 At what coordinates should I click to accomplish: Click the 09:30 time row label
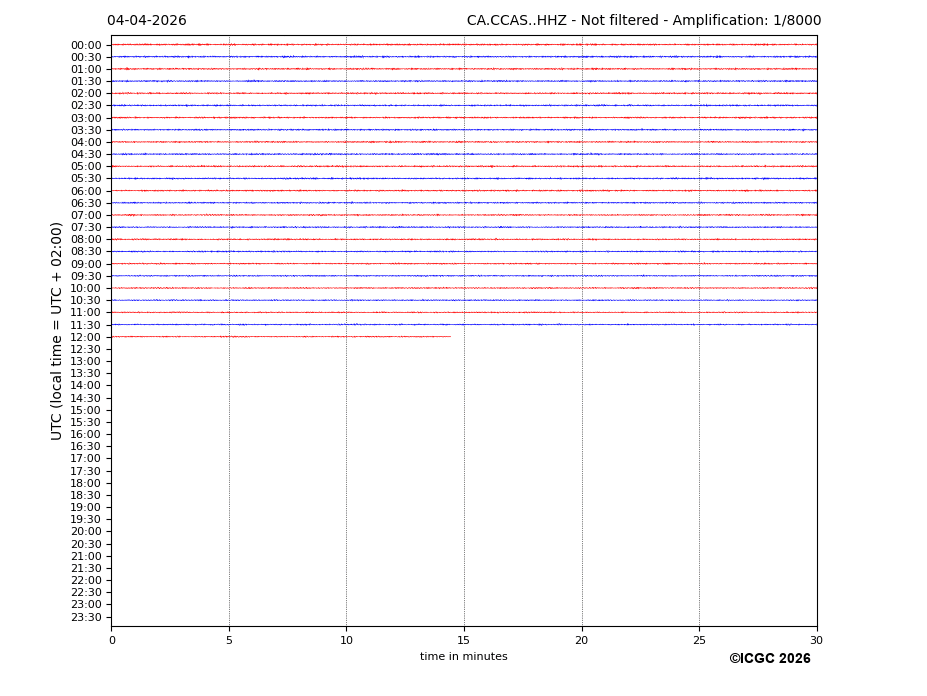(x=86, y=276)
